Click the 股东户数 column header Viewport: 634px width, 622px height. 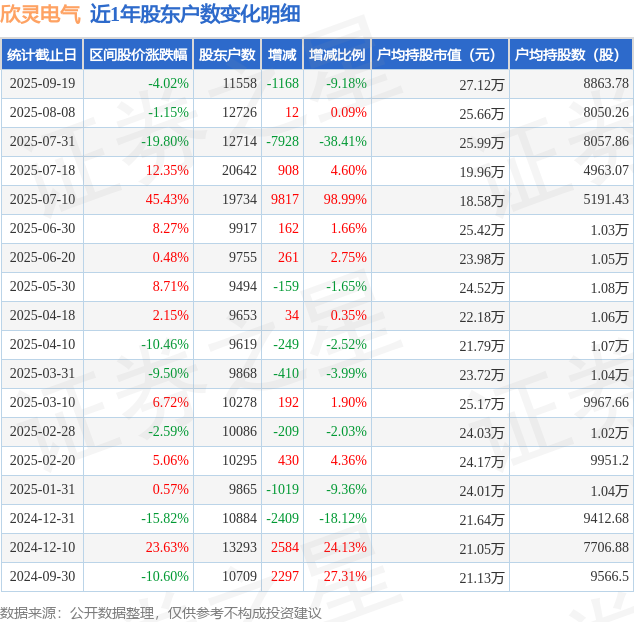click(227, 55)
